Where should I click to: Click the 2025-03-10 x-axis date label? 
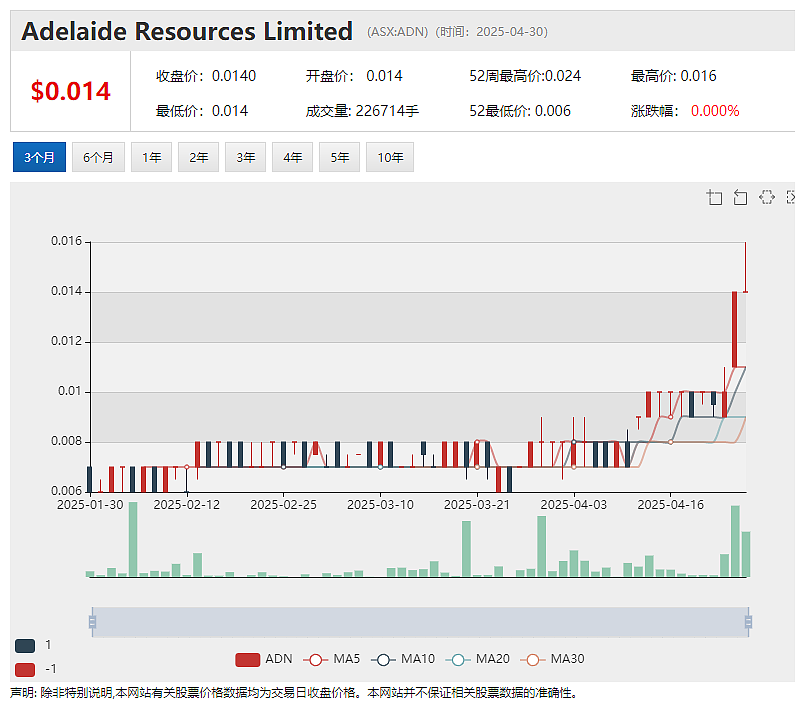(380, 505)
